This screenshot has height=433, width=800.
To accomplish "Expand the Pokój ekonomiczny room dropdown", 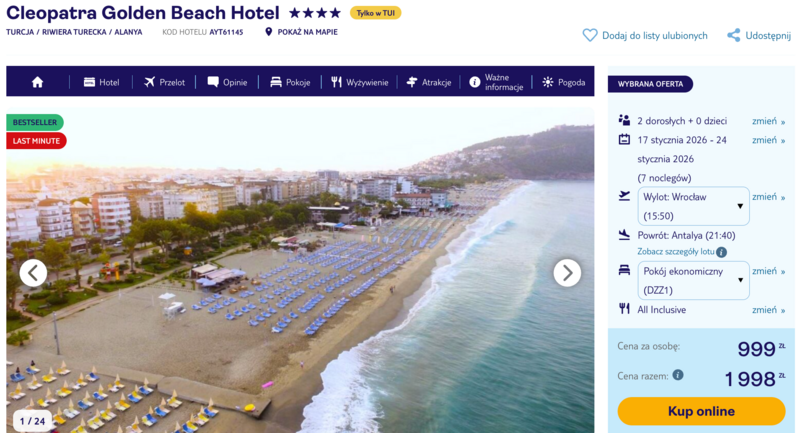I will click(693, 280).
